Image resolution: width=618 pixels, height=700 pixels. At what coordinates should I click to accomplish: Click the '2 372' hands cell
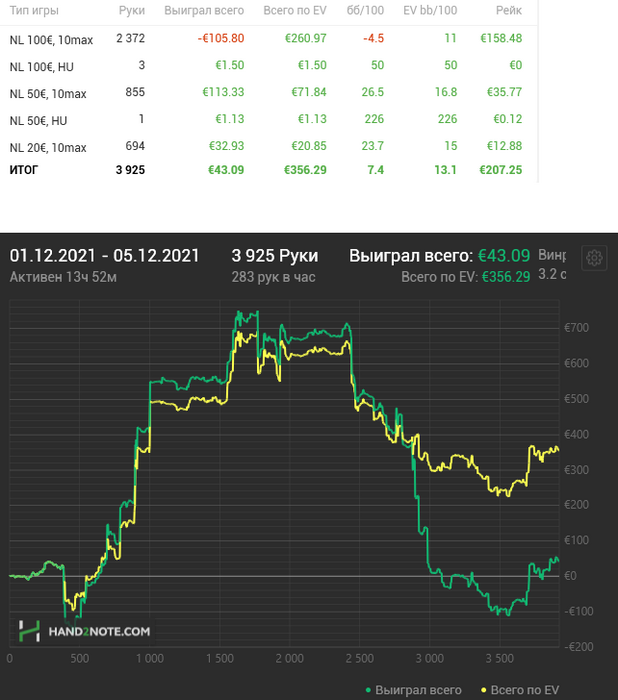pos(130,38)
